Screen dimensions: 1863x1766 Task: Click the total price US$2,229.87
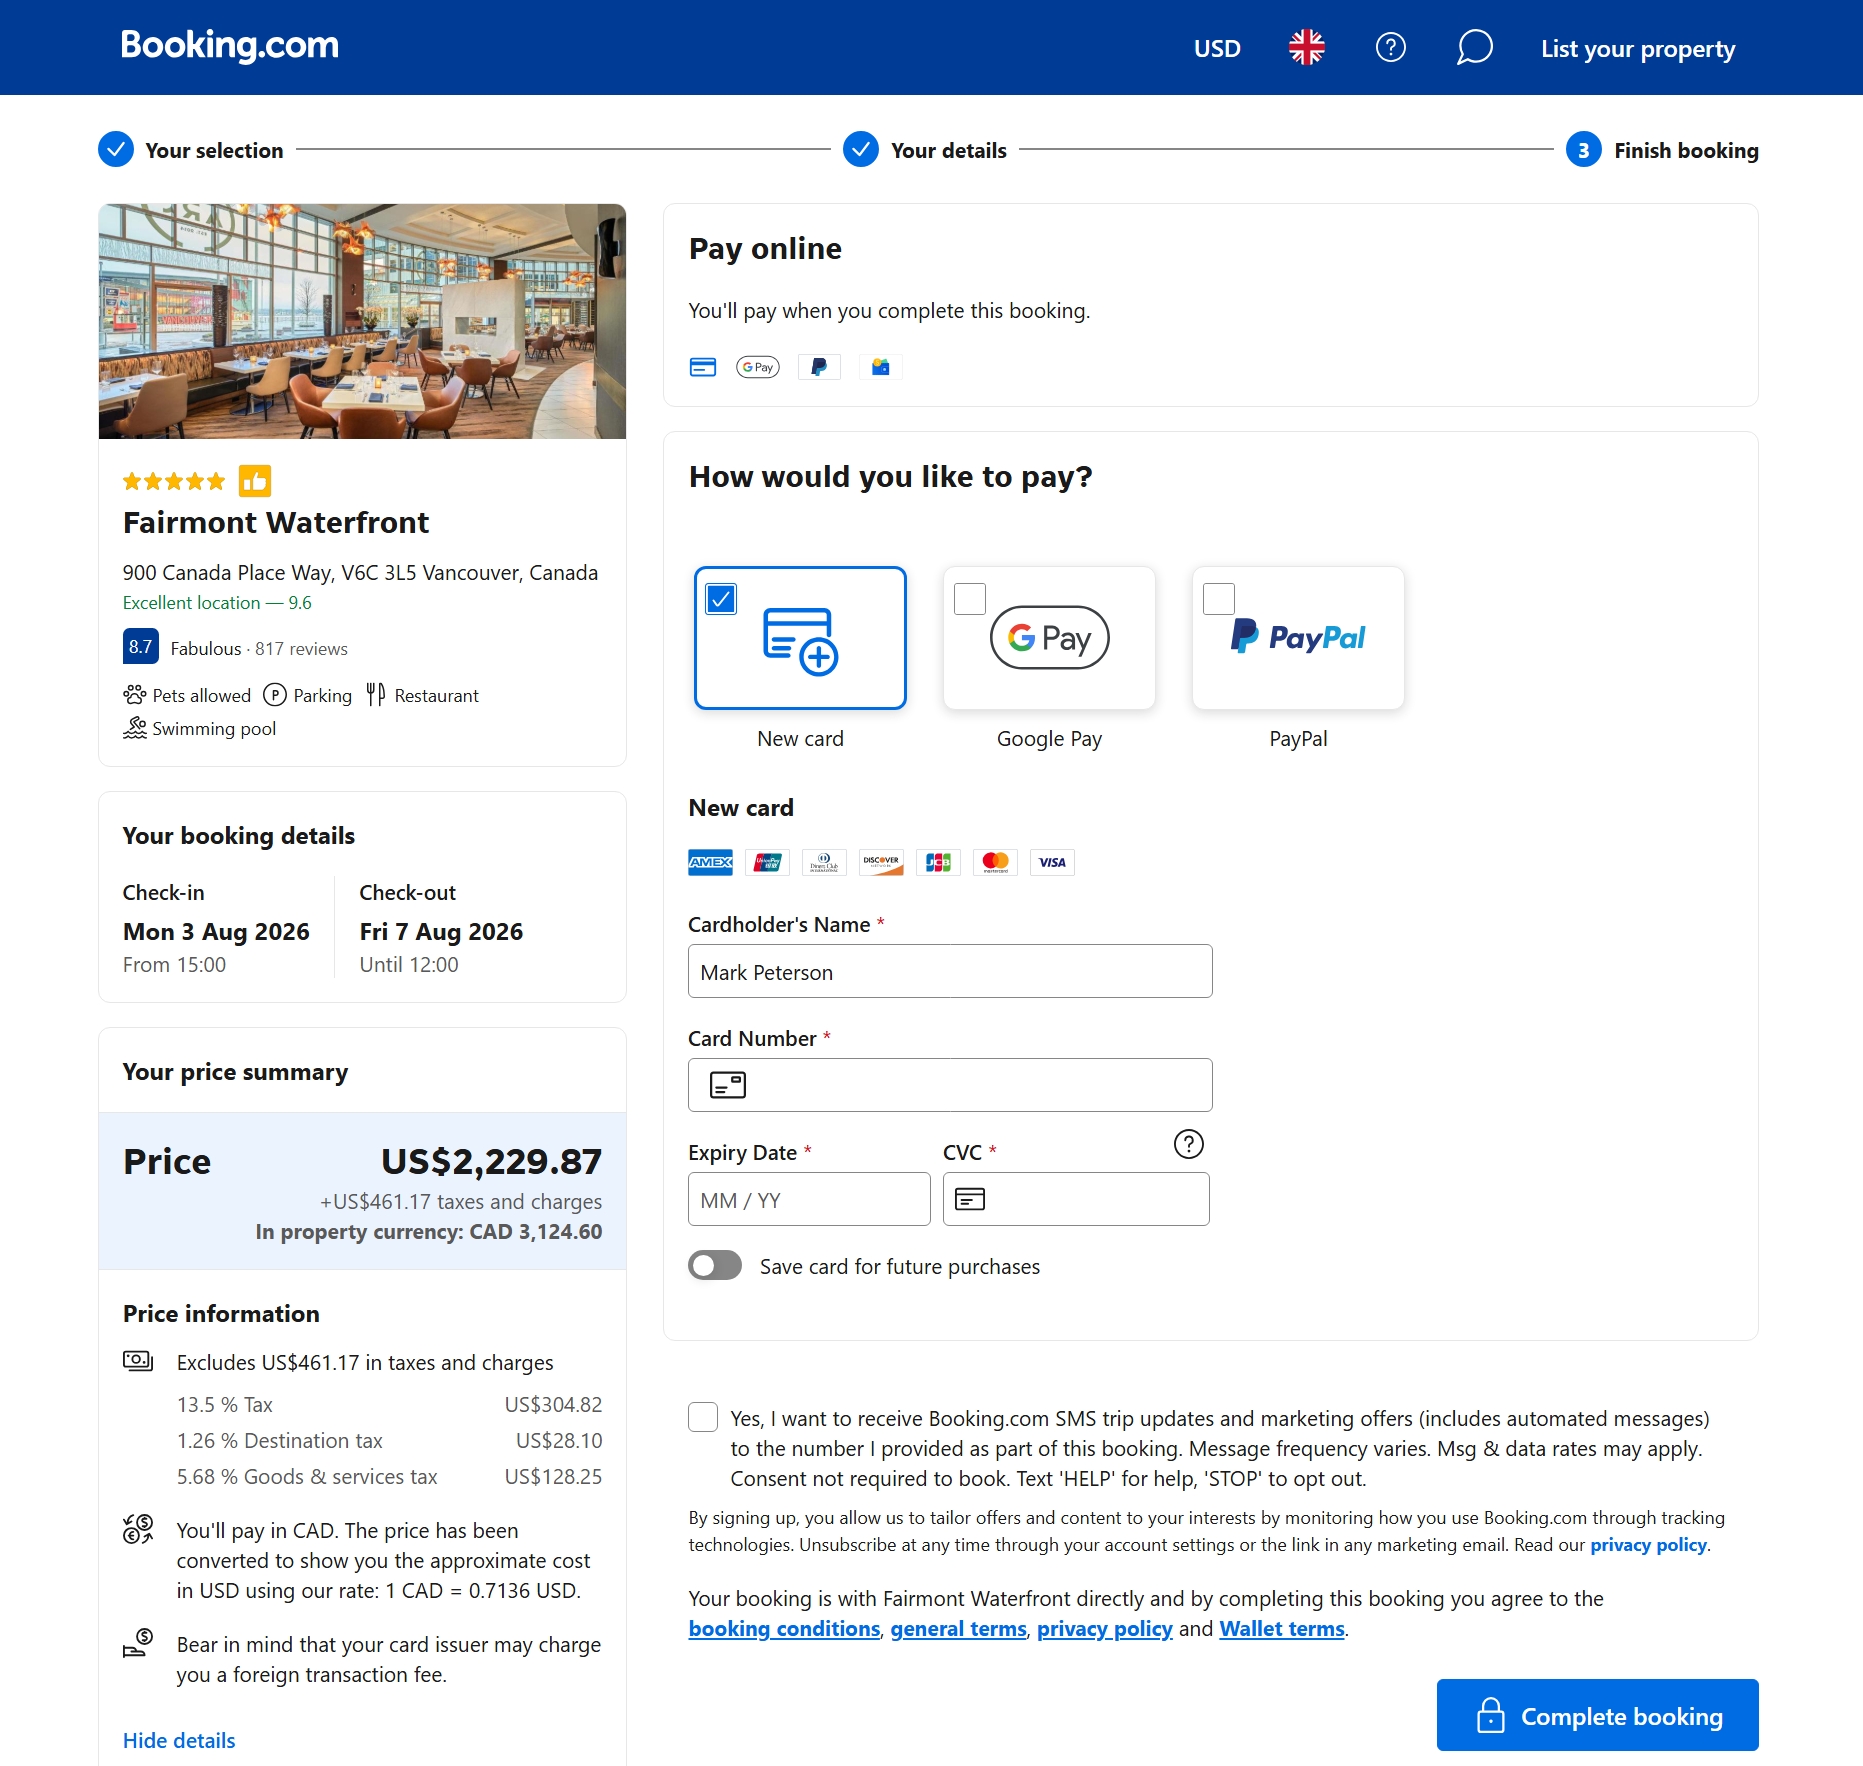(x=491, y=1161)
